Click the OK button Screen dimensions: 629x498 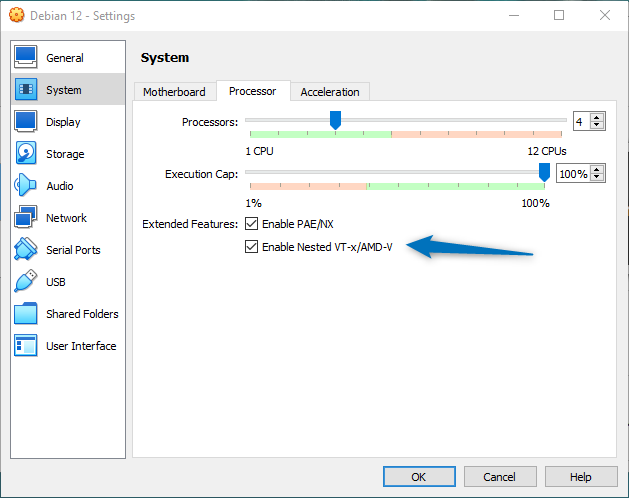[418, 477]
